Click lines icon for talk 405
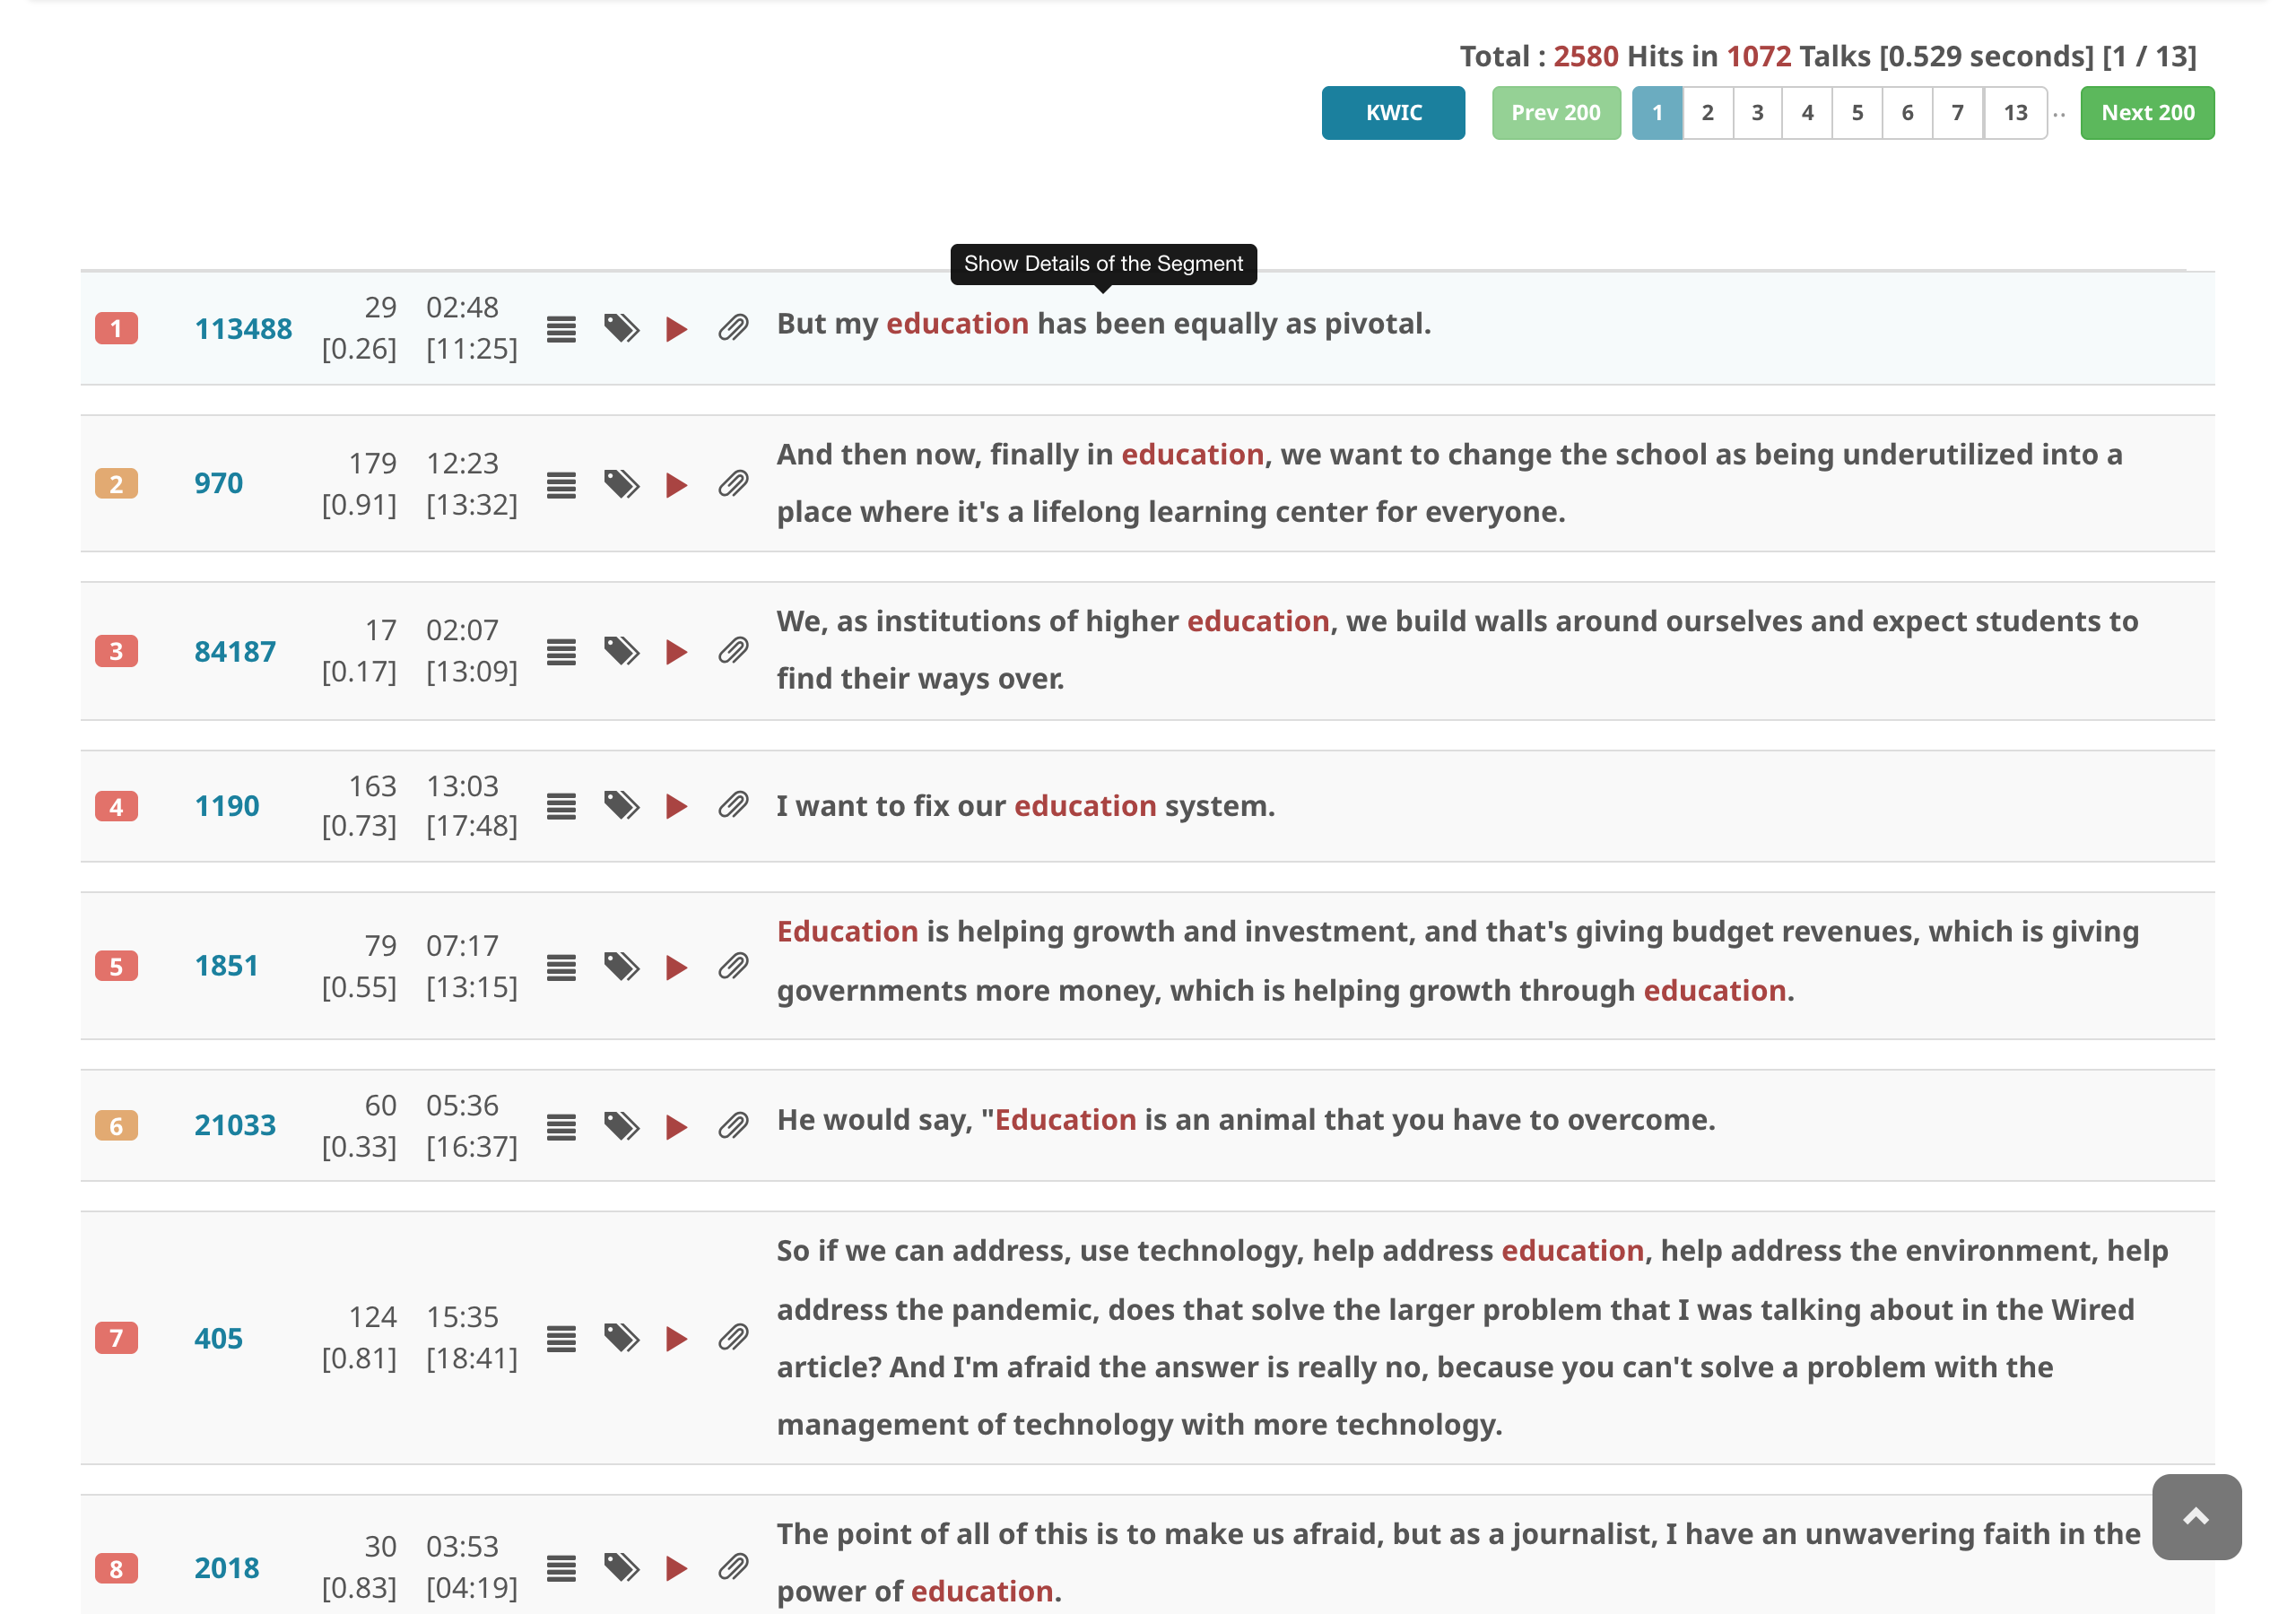Viewport: 2296px width, 1614px height. click(561, 1338)
